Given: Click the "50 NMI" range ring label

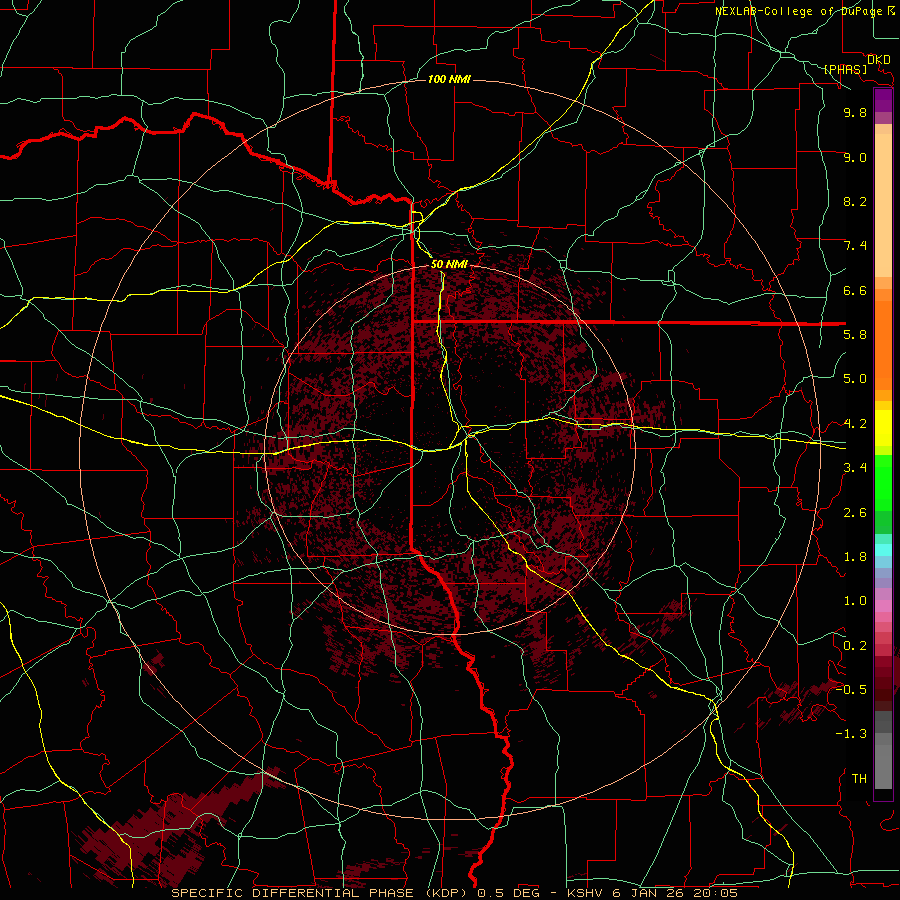Looking at the screenshot, I should click(x=449, y=264).
